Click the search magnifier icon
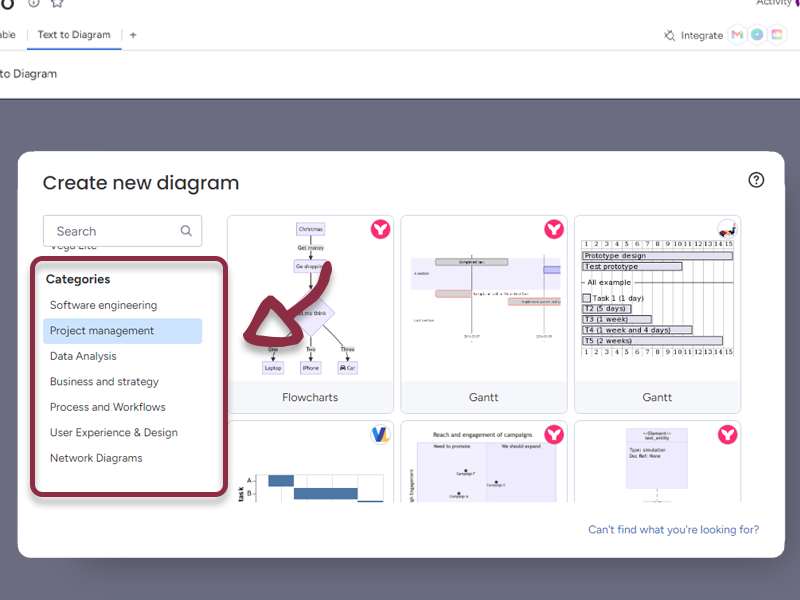Viewport: 800px width, 600px height. (x=186, y=231)
